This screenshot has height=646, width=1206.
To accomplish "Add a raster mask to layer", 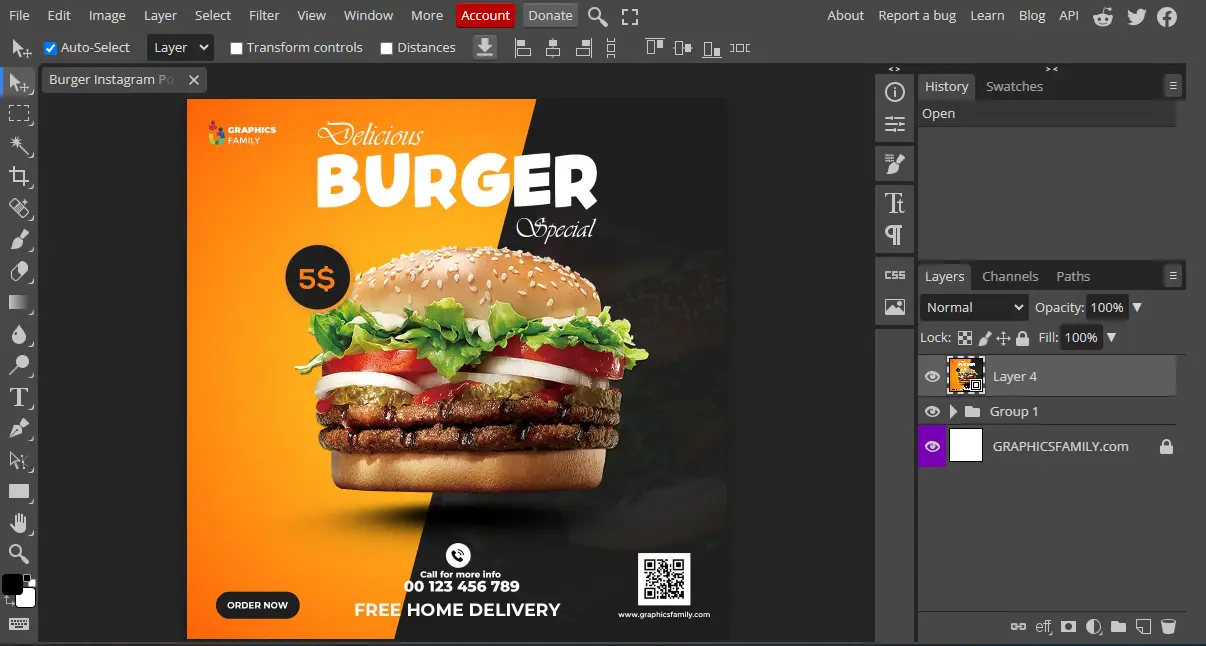I will [1068, 627].
